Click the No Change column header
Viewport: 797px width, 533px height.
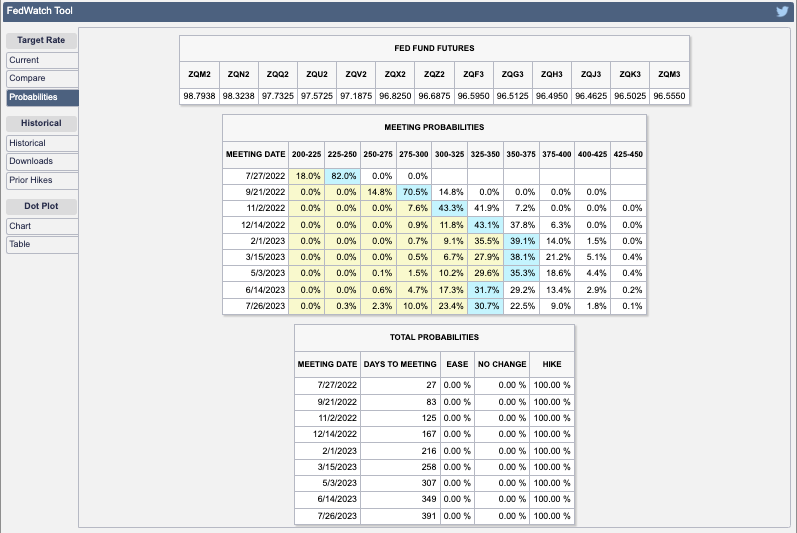point(502,364)
